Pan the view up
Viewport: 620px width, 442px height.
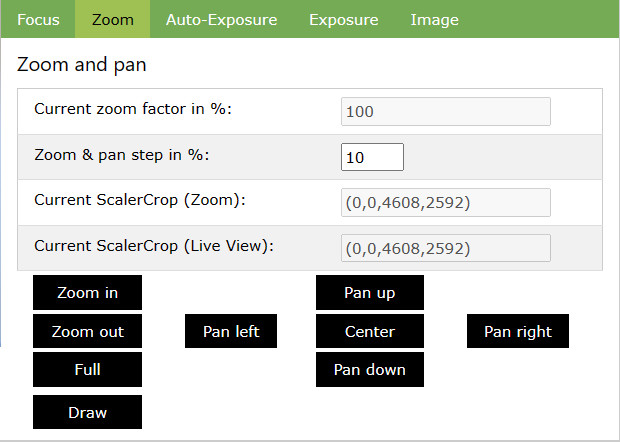(369, 293)
